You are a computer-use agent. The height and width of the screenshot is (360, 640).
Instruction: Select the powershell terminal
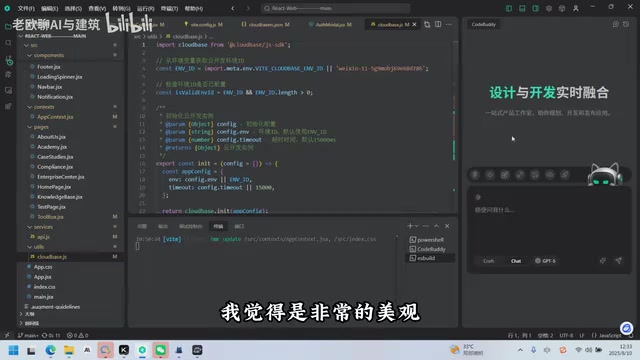point(431,240)
